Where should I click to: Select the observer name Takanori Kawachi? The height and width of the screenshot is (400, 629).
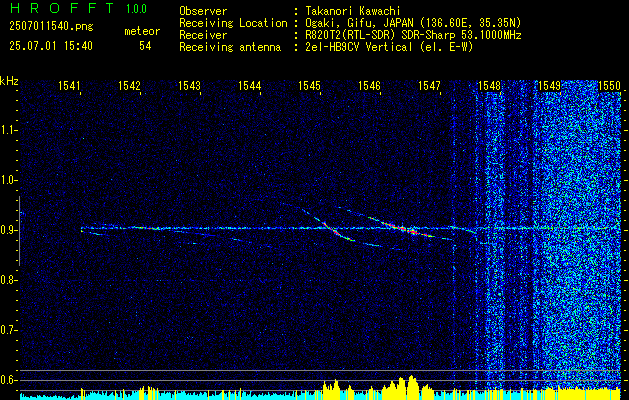click(x=353, y=11)
